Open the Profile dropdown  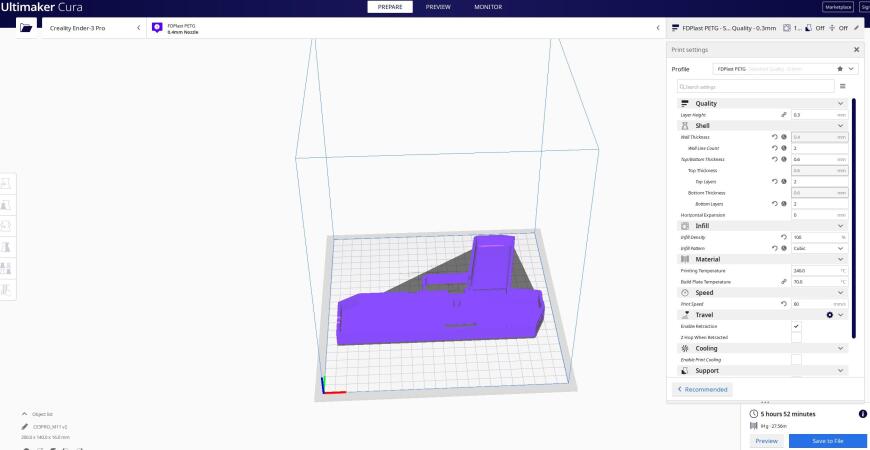click(785, 69)
